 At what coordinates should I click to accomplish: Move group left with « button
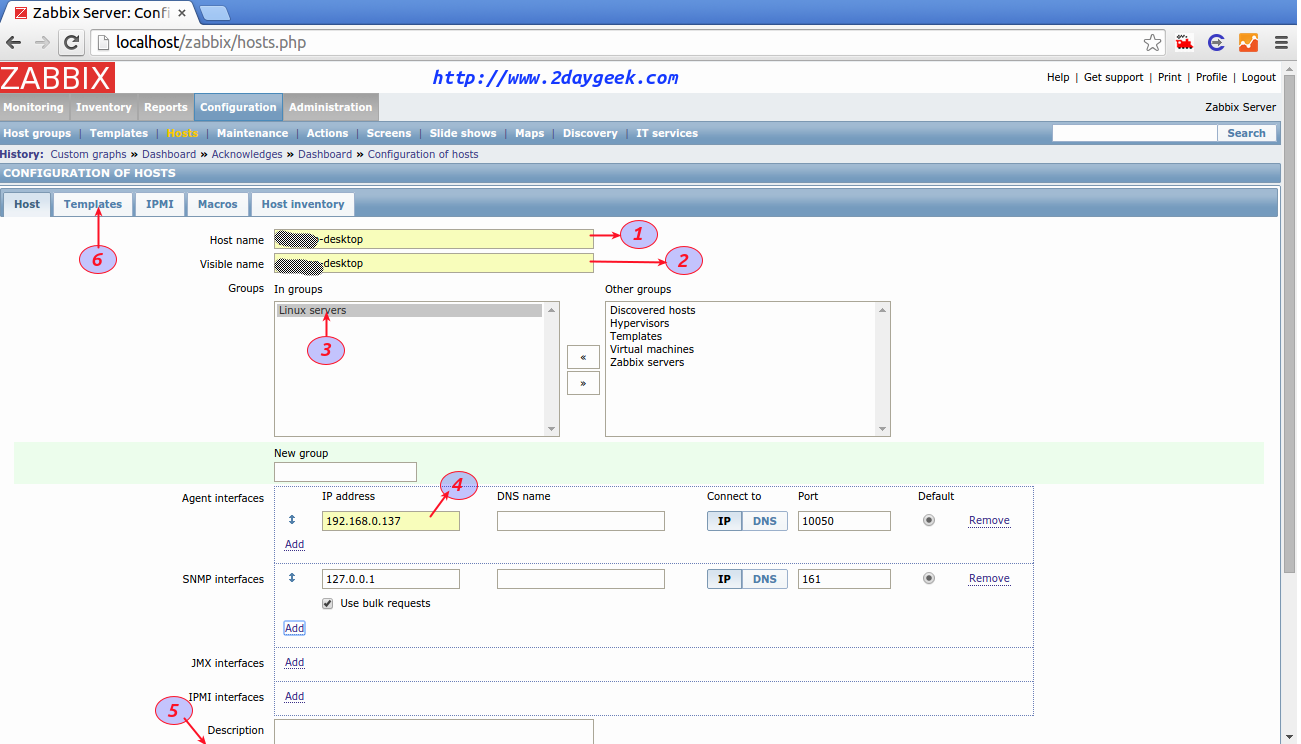point(583,357)
